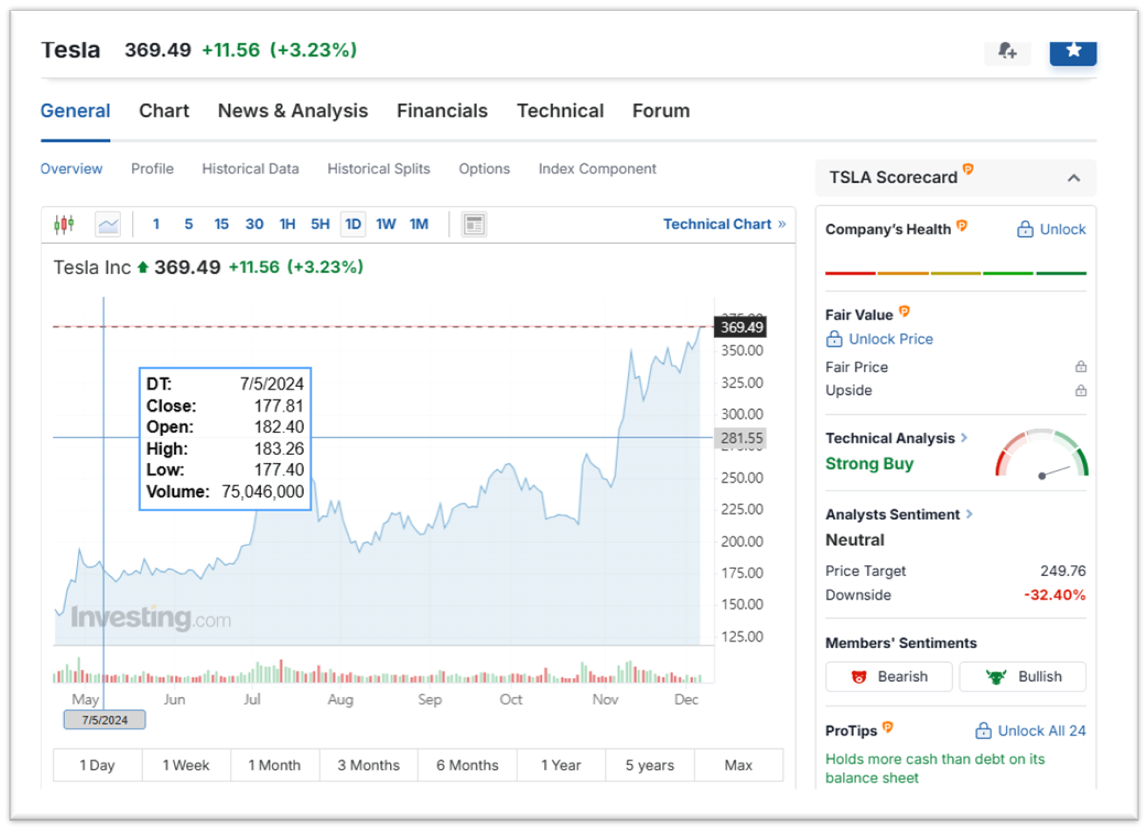This screenshot has width=1148, height=831.
Task: Select the area chart type icon
Action: [108, 224]
